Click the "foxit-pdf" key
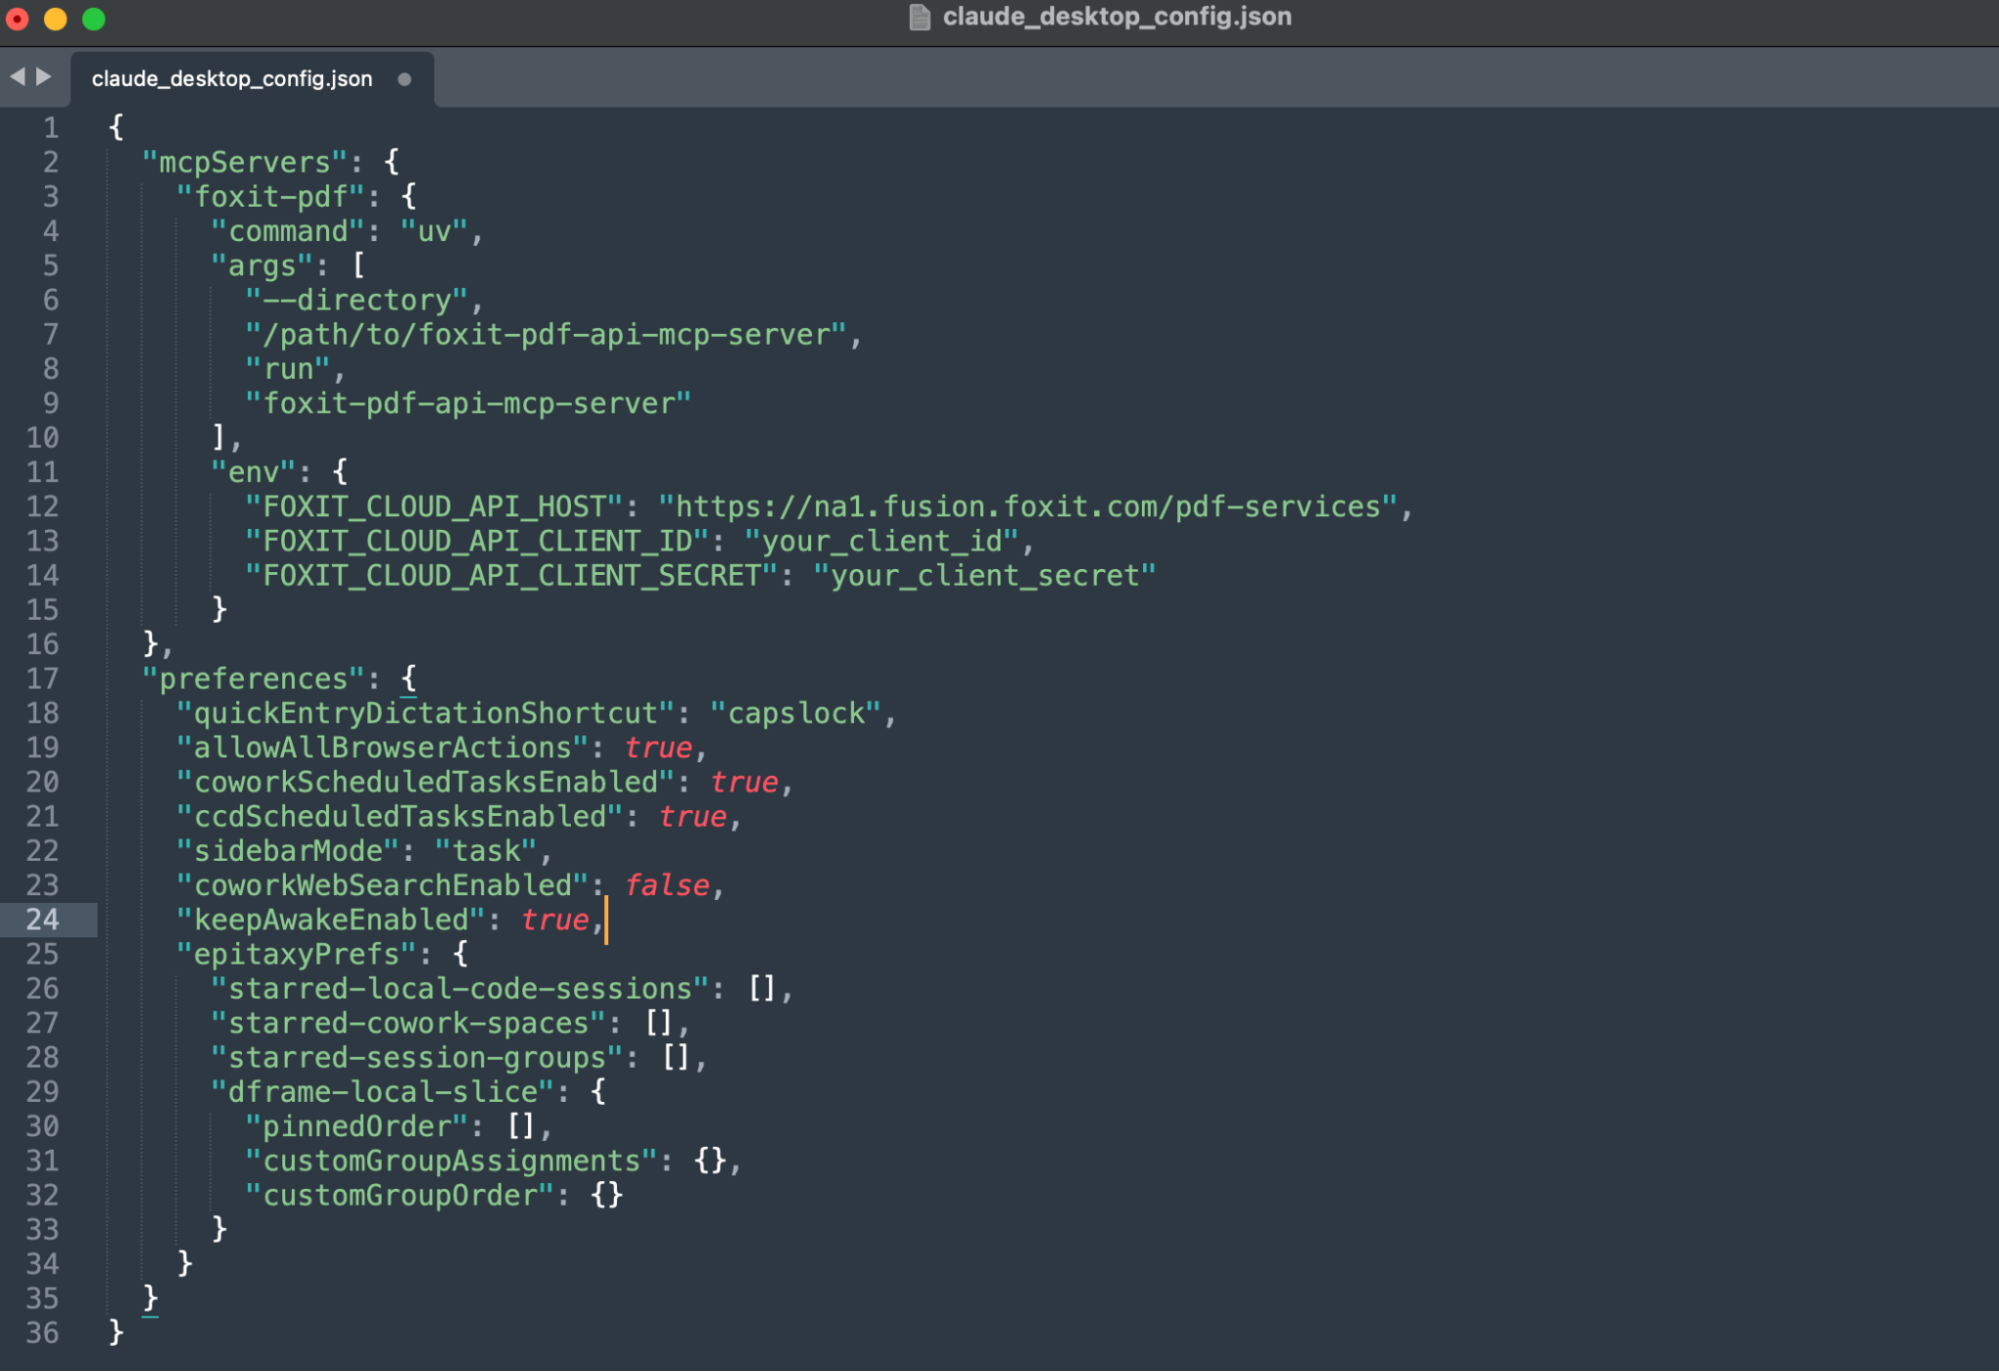Viewport: 1999px width, 1372px height. (271, 196)
